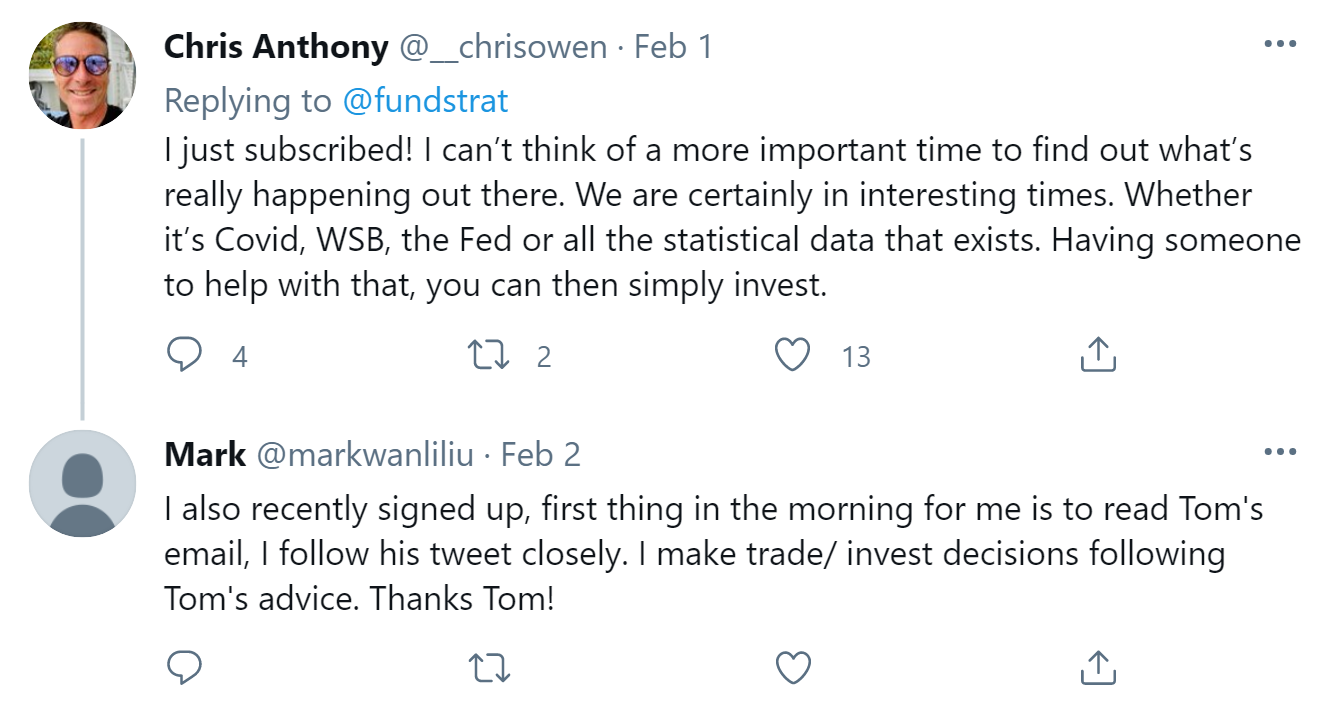Like Chris Anthony's tweet

[x=793, y=355]
